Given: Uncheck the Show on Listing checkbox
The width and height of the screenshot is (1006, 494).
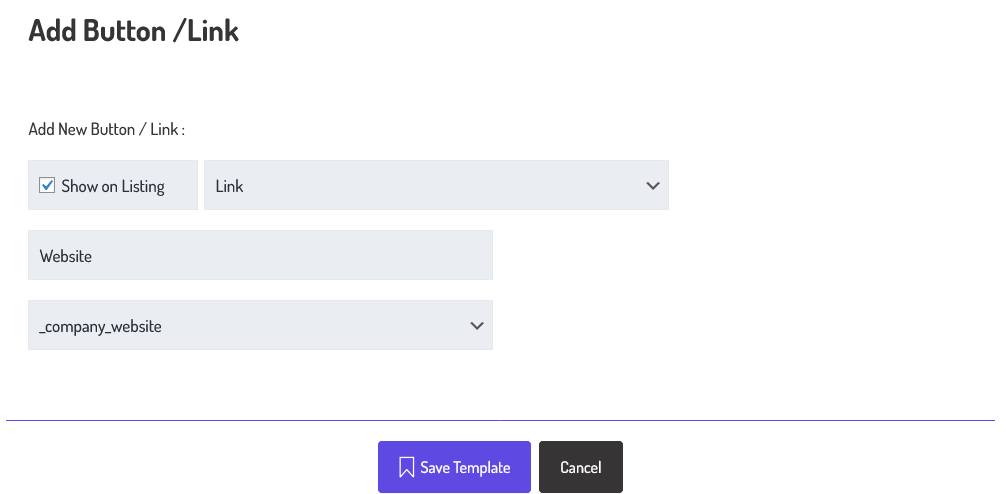Looking at the screenshot, I should tap(47, 185).
